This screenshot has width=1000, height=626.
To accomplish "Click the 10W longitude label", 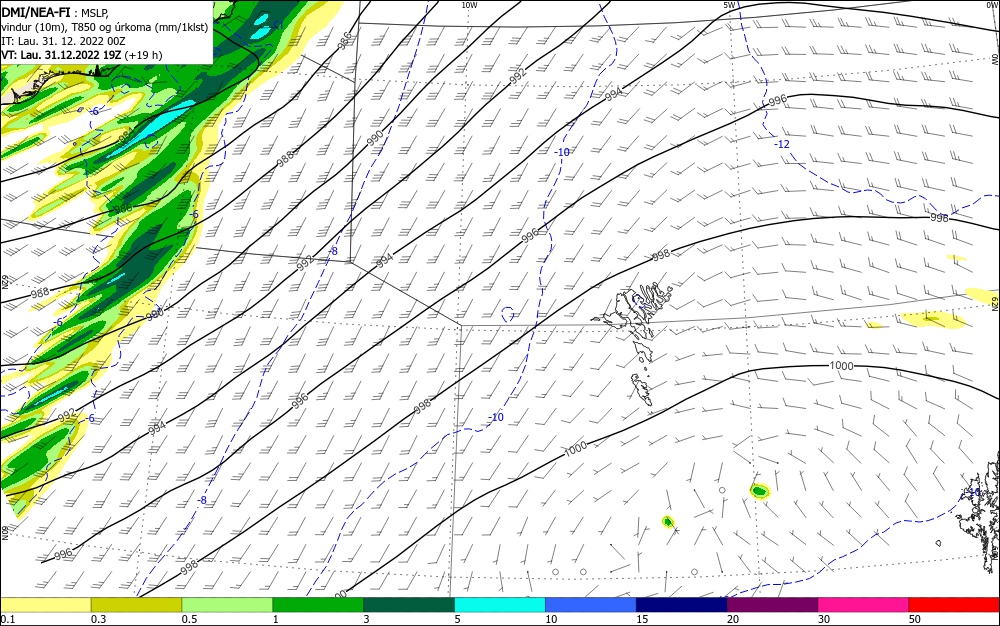I will point(469,5).
